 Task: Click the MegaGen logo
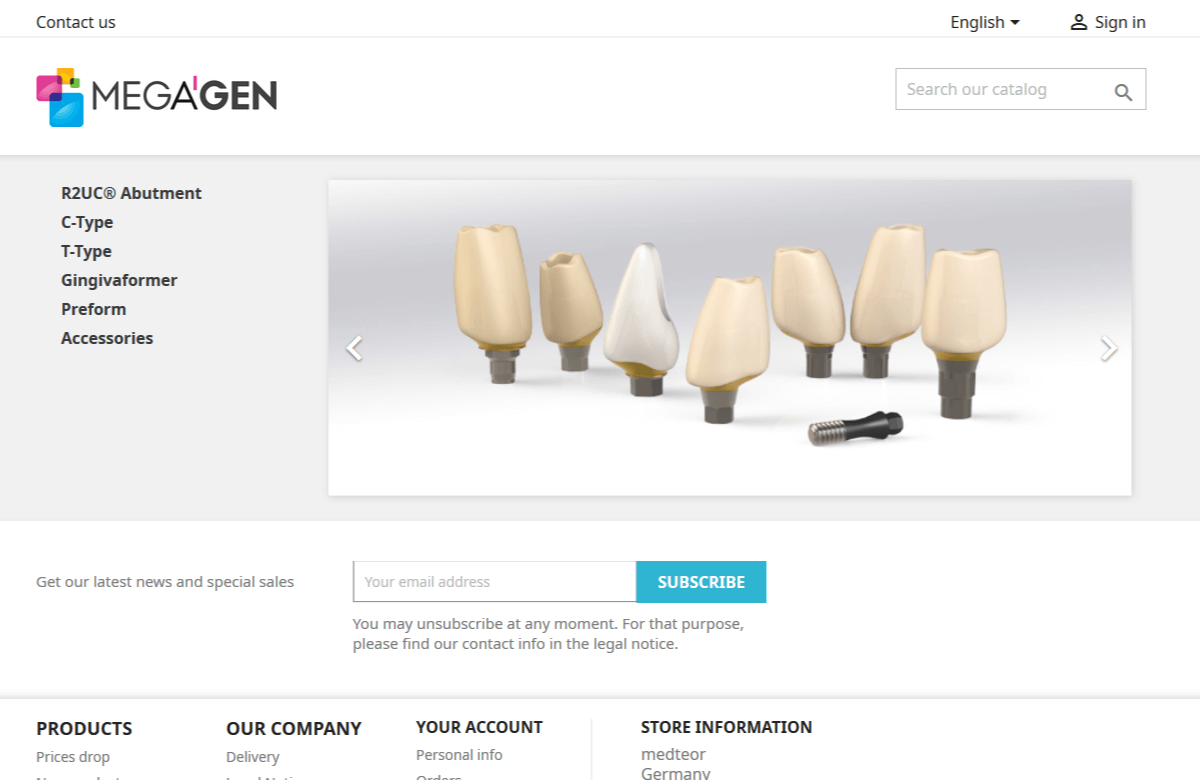tap(157, 97)
